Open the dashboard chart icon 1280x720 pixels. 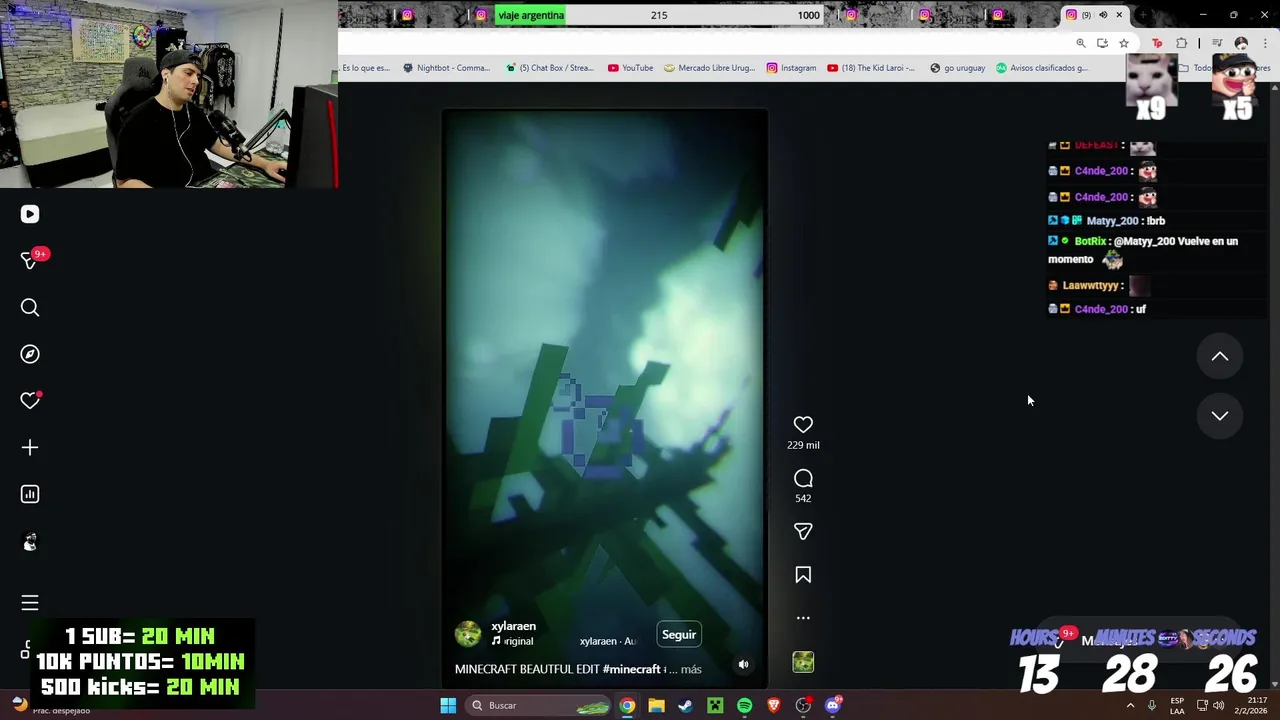30,494
